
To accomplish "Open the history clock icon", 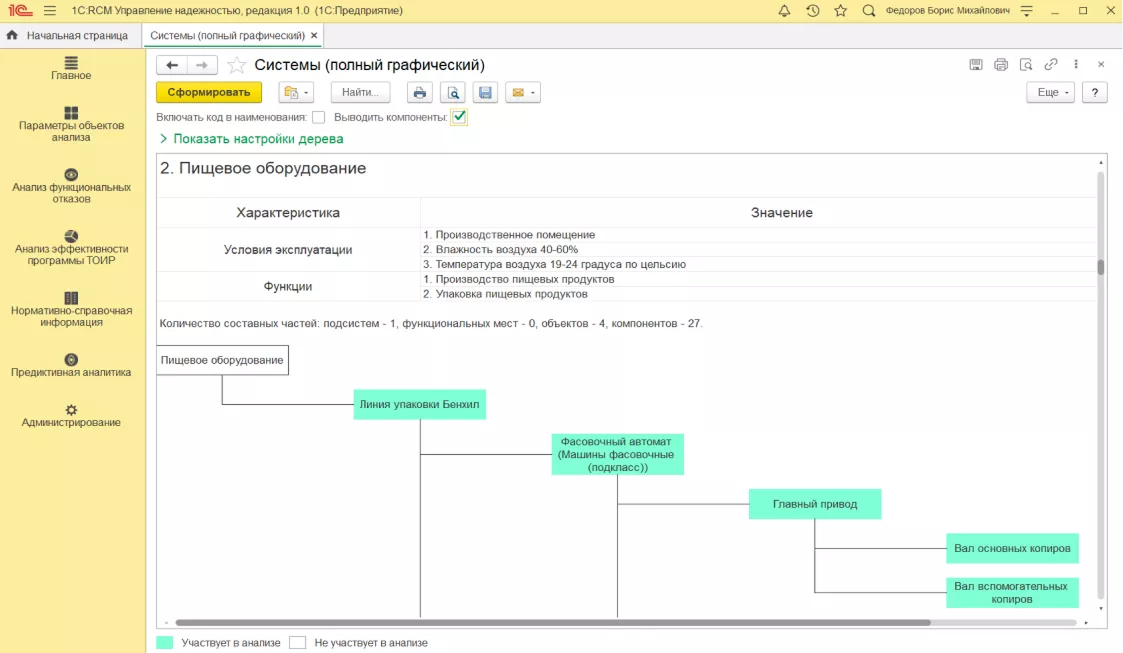I will pyautogui.click(x=812, y=11).
